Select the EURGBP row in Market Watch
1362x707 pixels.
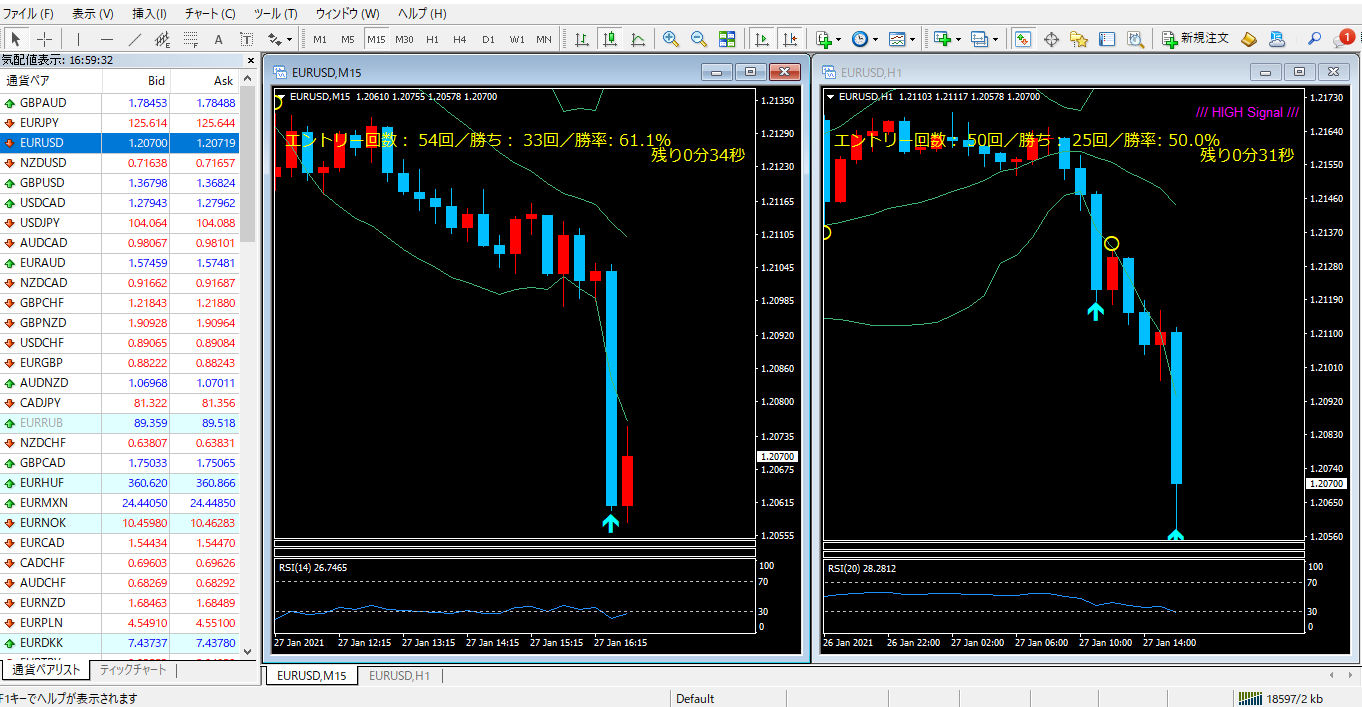tap(119, 363)
